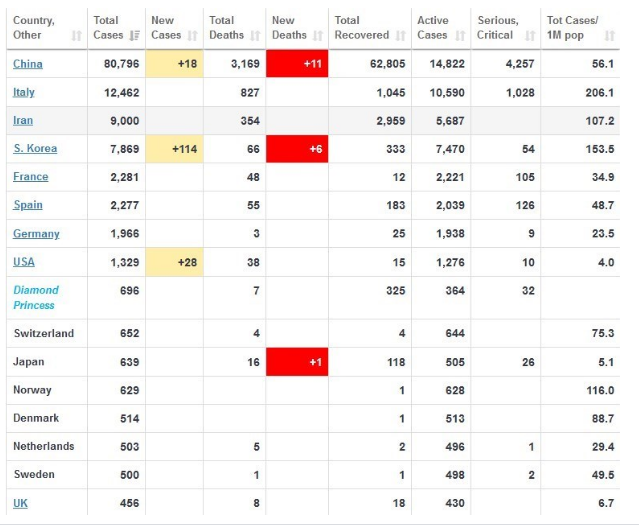
Task: Open the Spain link
Action: (28, 205)
